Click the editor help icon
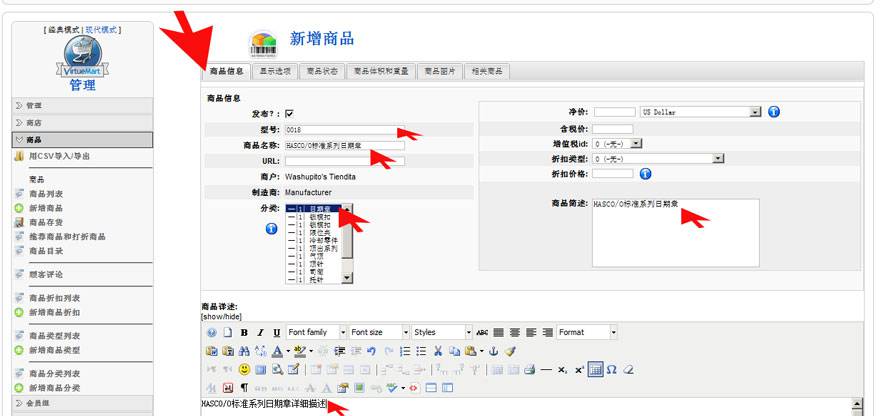The width and height of the screenshot is (880, 416). [212, 332]
